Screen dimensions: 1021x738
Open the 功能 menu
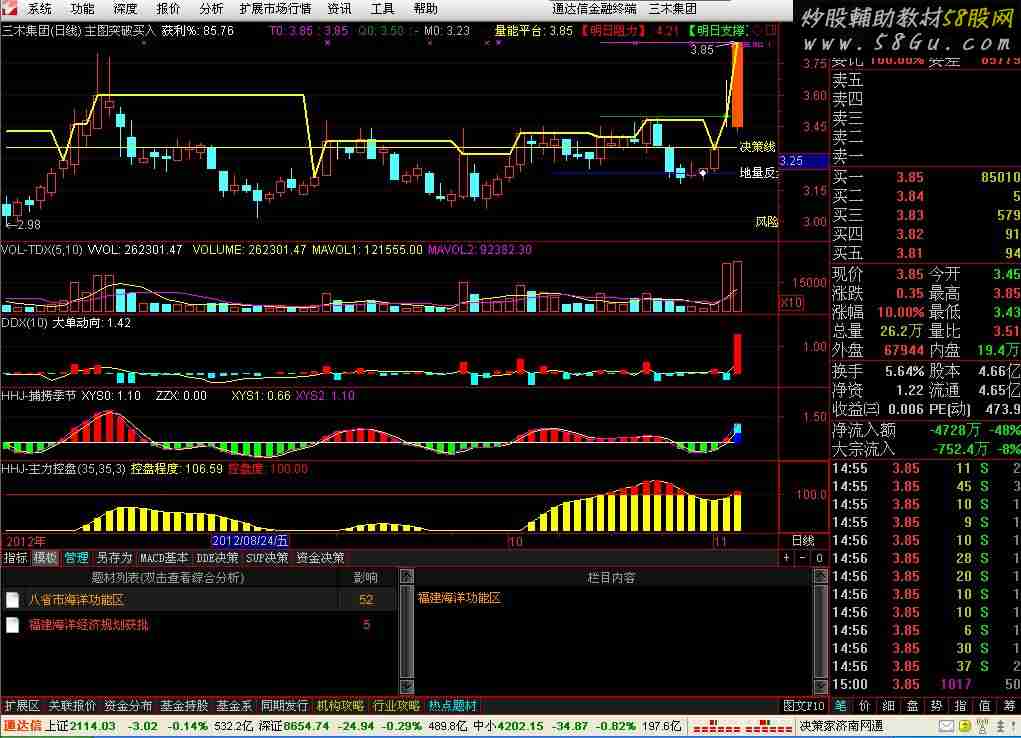click(x=82, y=8)
